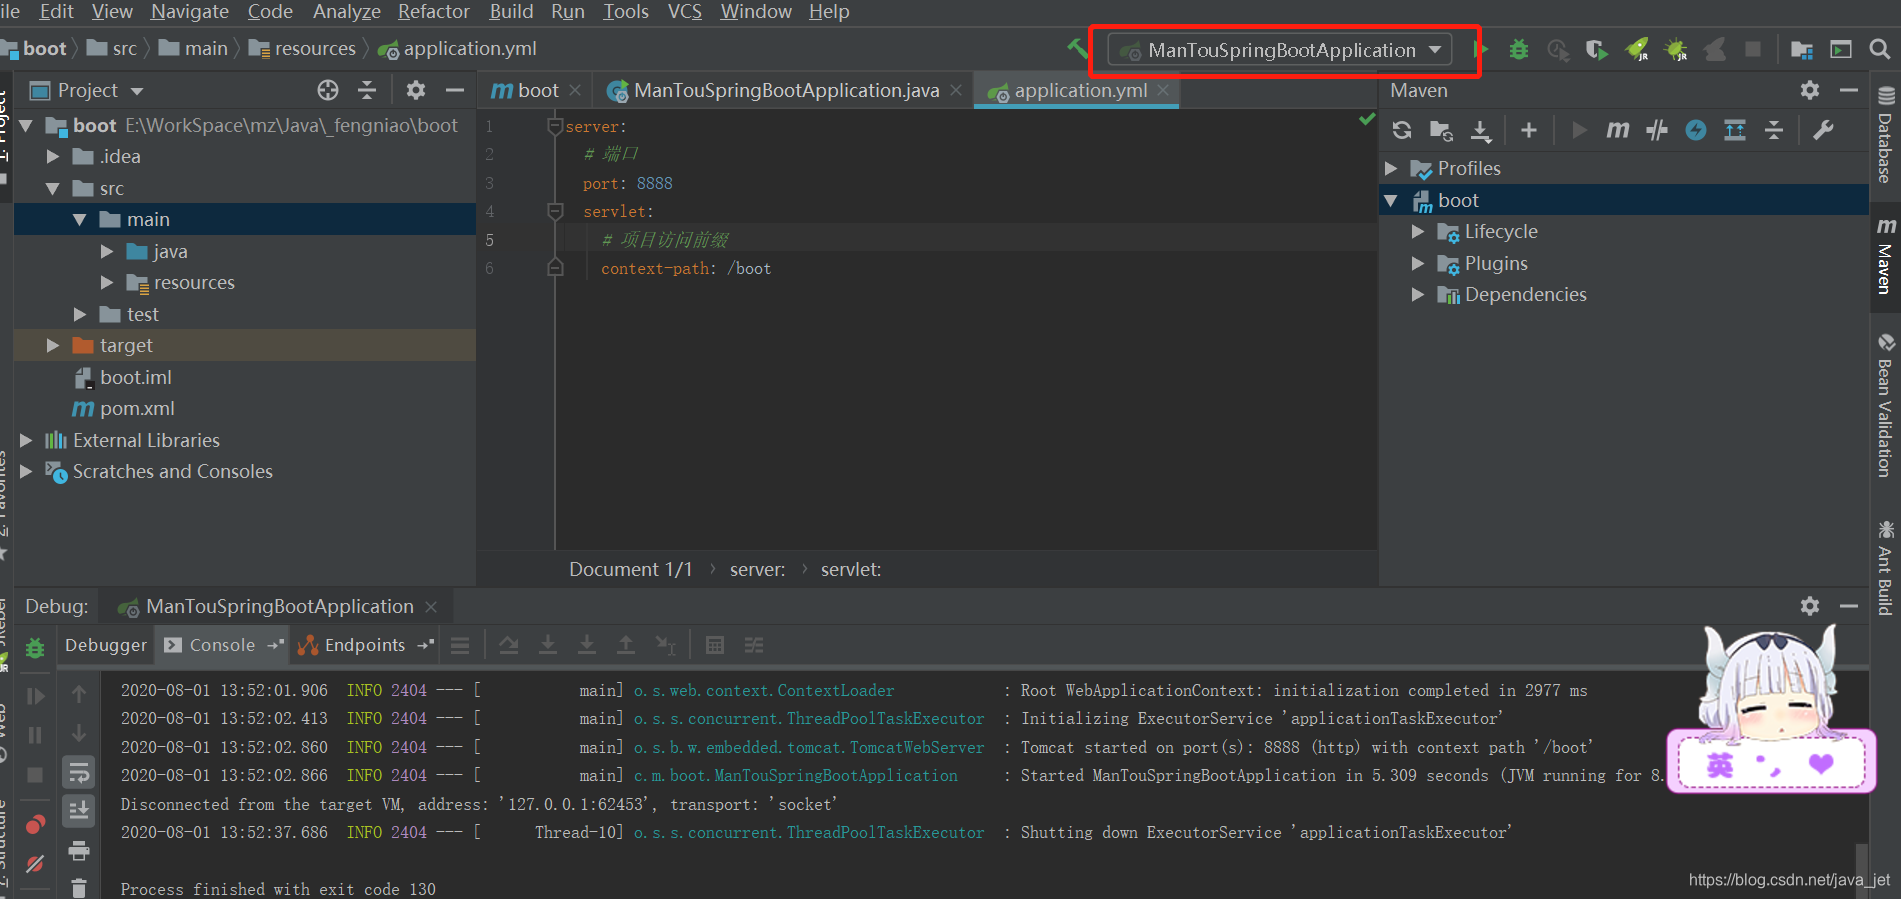The image size is (1901, 899).
Task: Select pom.xml in project tree
Action: tap(137, 408)
